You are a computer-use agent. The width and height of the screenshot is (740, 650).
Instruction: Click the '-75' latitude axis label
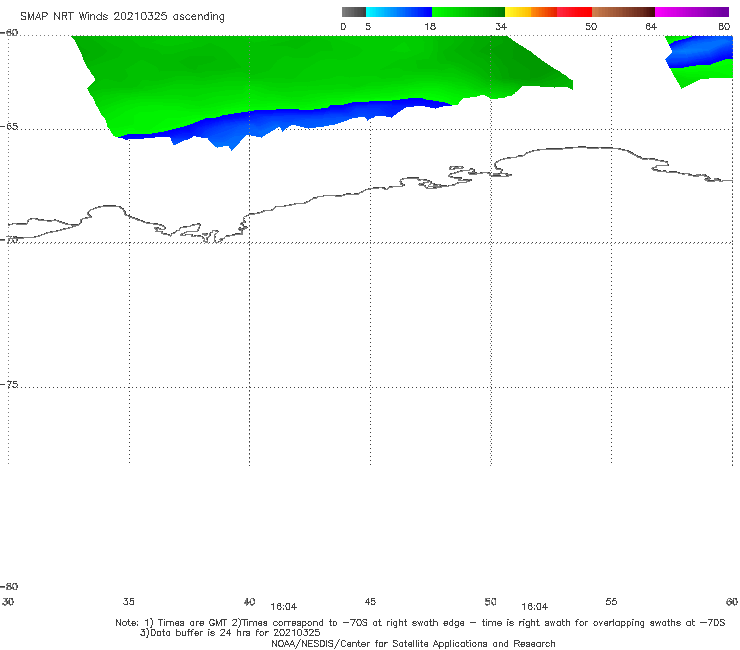[x=9, y=385]
